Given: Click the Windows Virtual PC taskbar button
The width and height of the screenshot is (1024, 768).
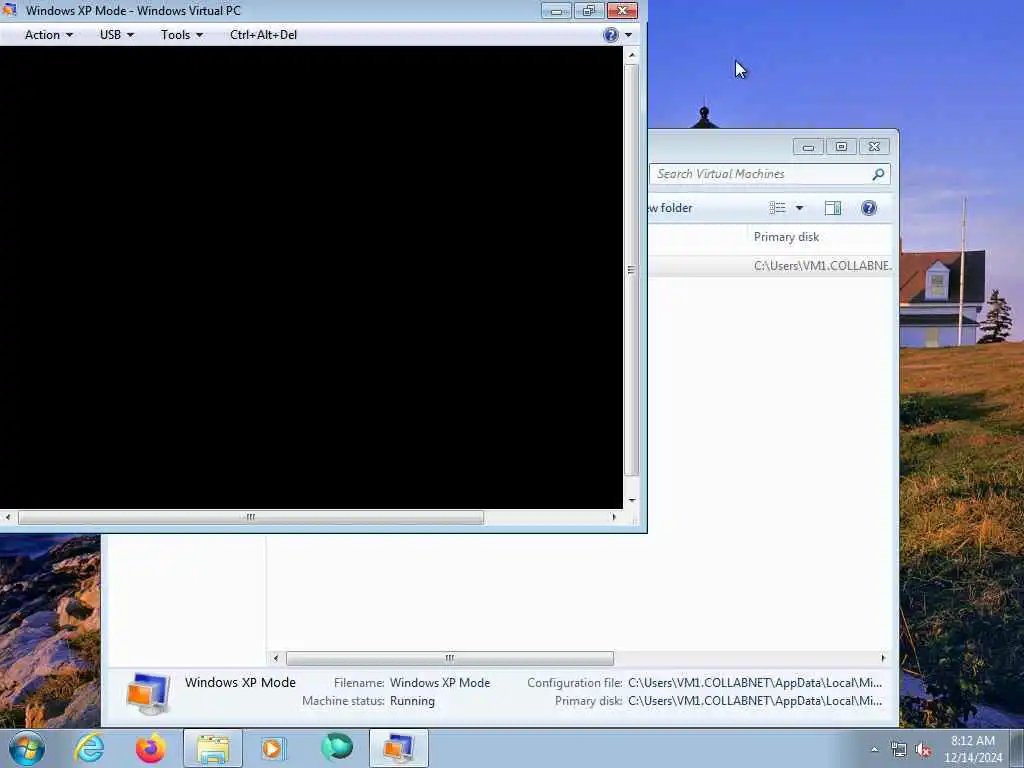Looking at the screenshot, I should [x=398, y=748].
